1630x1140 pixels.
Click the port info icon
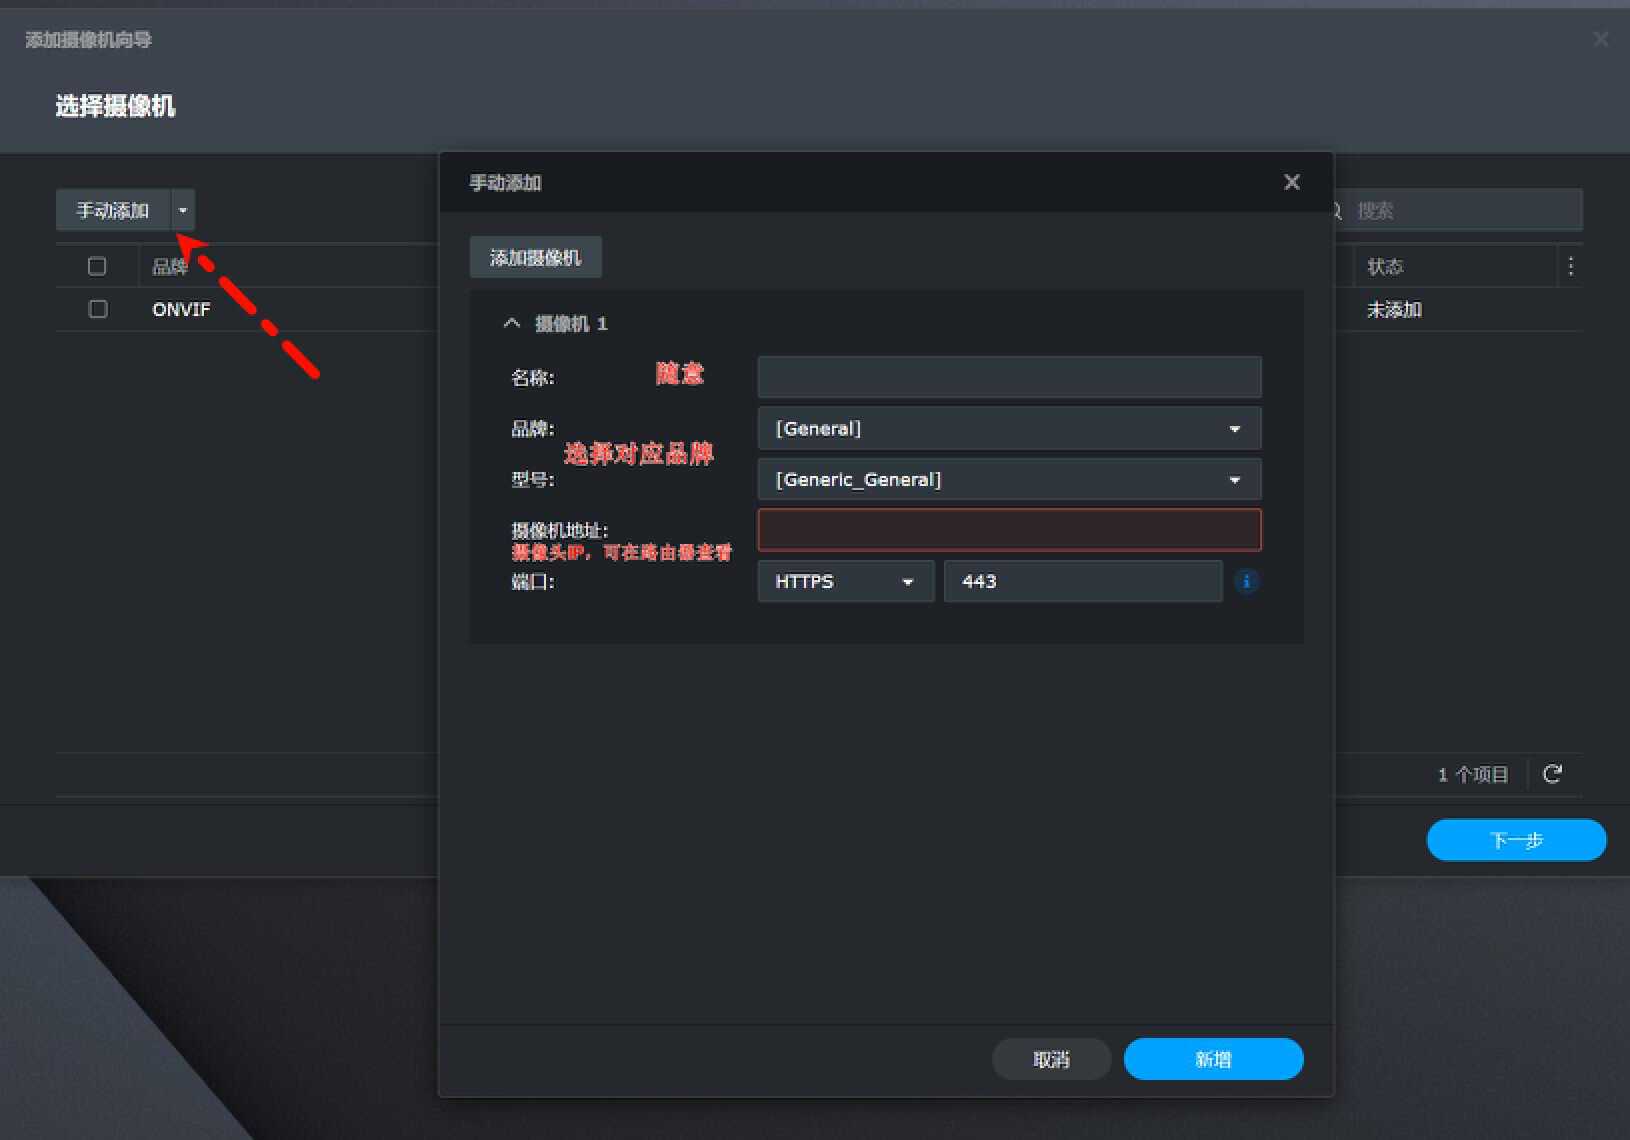[1246, 581]
